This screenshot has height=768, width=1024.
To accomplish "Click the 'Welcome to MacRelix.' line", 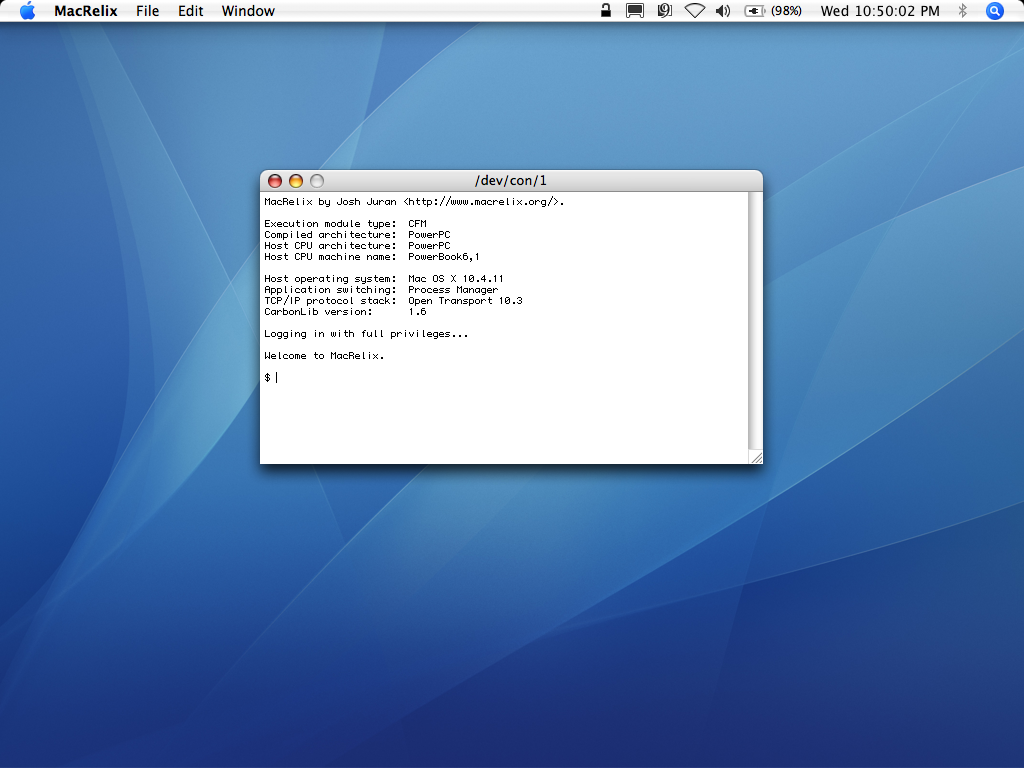I will pos(325,355).
